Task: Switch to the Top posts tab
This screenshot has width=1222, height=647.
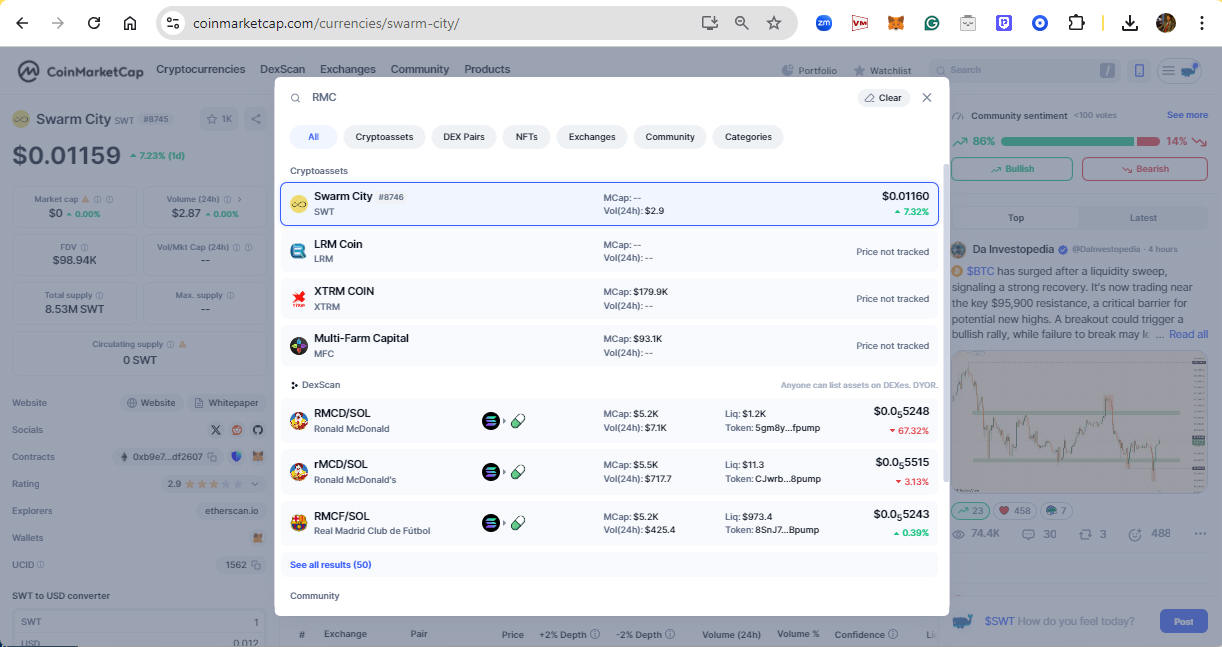Action: coord(1015,217)
